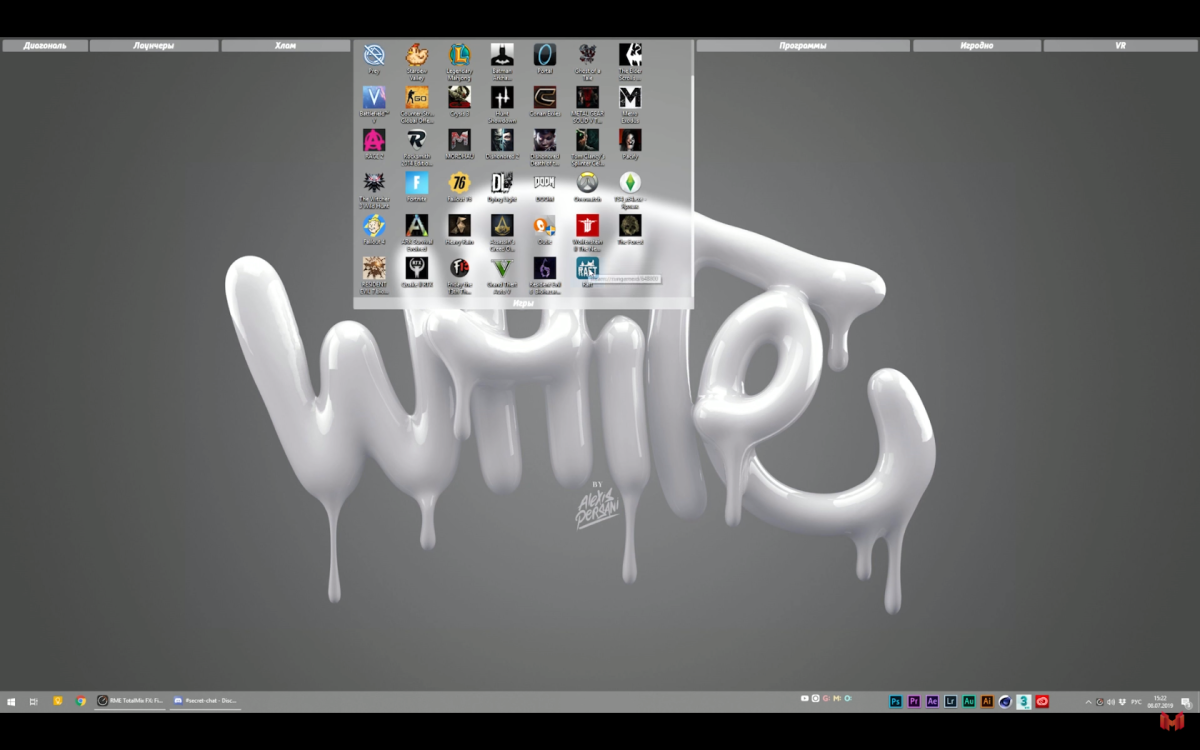
Task: Open Fortnite
Action: point(417,184)
